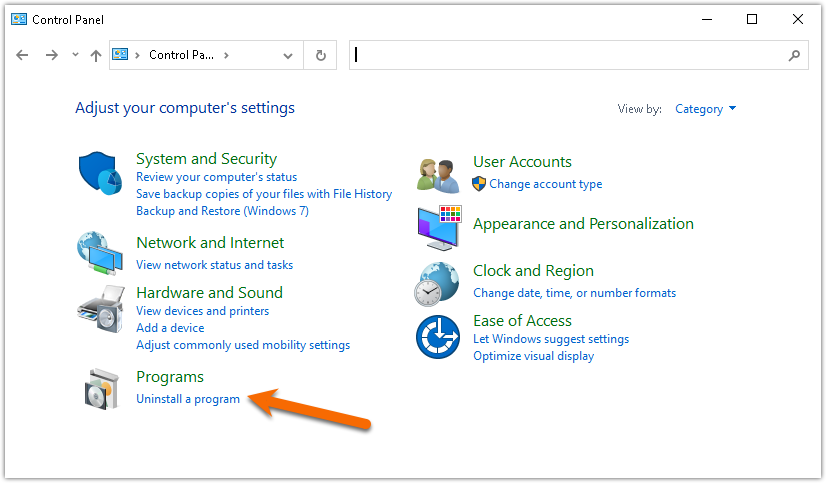Click Change account type link

pos(546,184)
